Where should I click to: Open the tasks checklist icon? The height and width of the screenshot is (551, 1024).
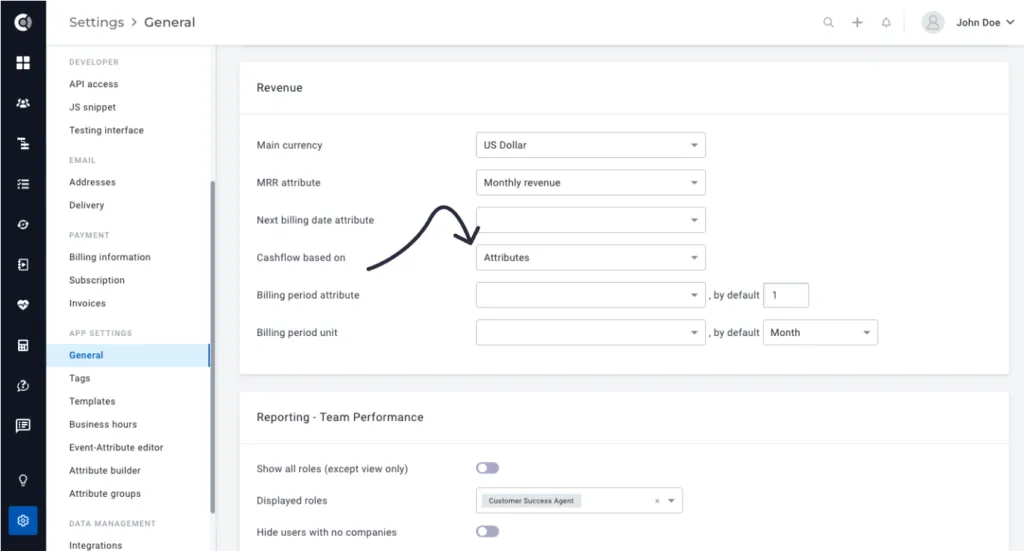[x=23, y=184]
